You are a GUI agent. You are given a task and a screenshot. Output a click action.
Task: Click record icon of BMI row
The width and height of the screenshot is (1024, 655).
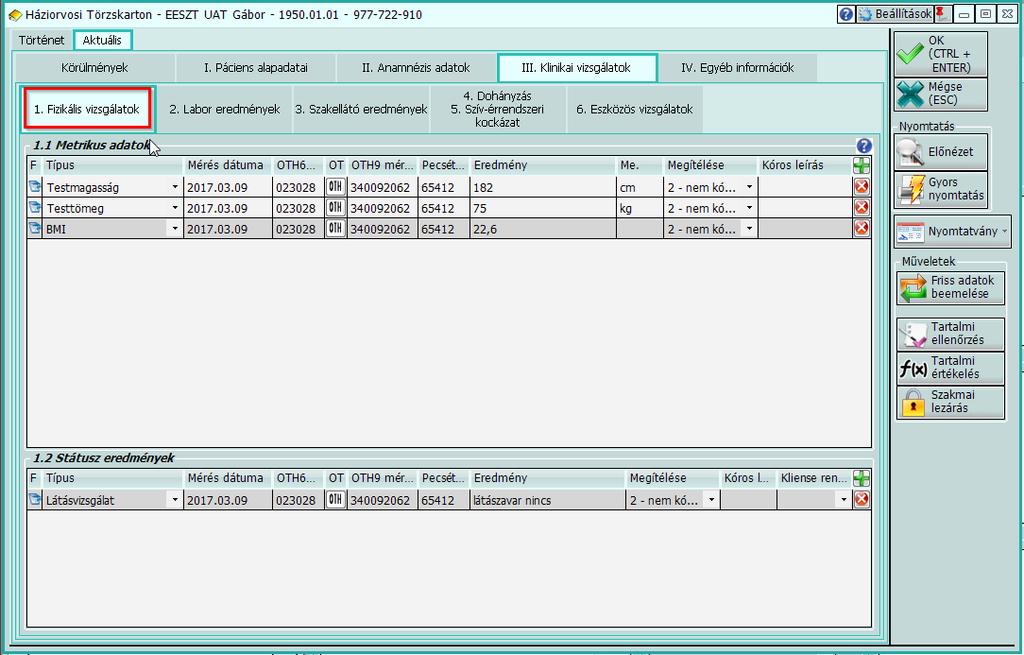(34, 229)
